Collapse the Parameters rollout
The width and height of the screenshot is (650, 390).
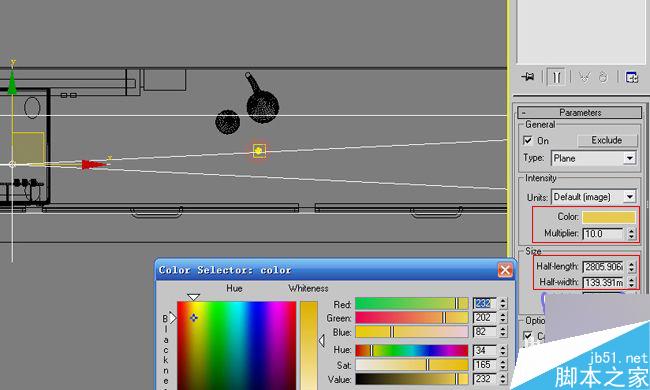pos(524,112)
